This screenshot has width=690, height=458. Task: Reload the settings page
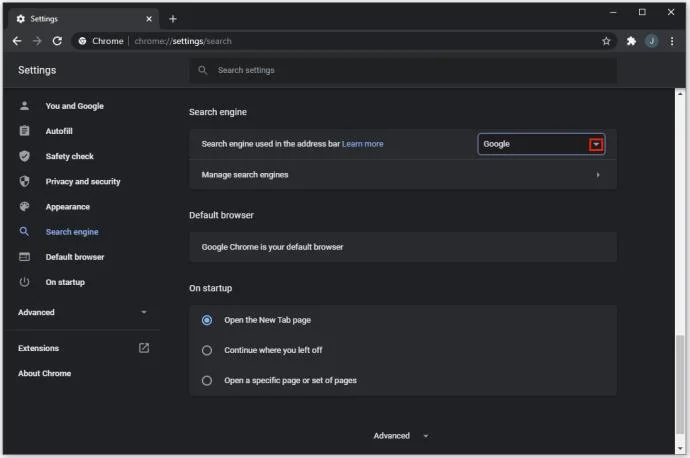tap(57, 41)
